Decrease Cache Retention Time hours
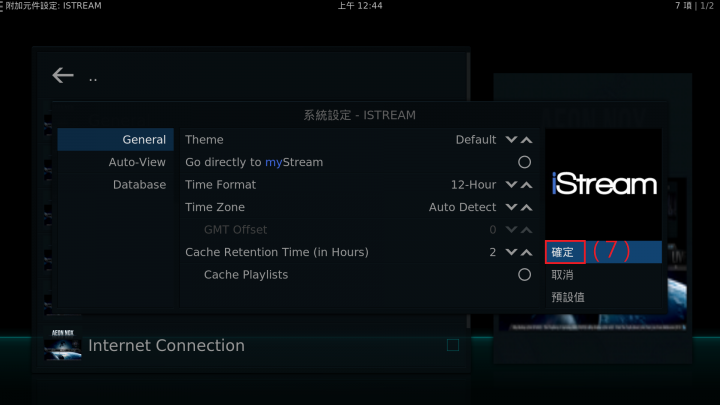The height and width of the screenshot is (405, 720). pos(511,252)
